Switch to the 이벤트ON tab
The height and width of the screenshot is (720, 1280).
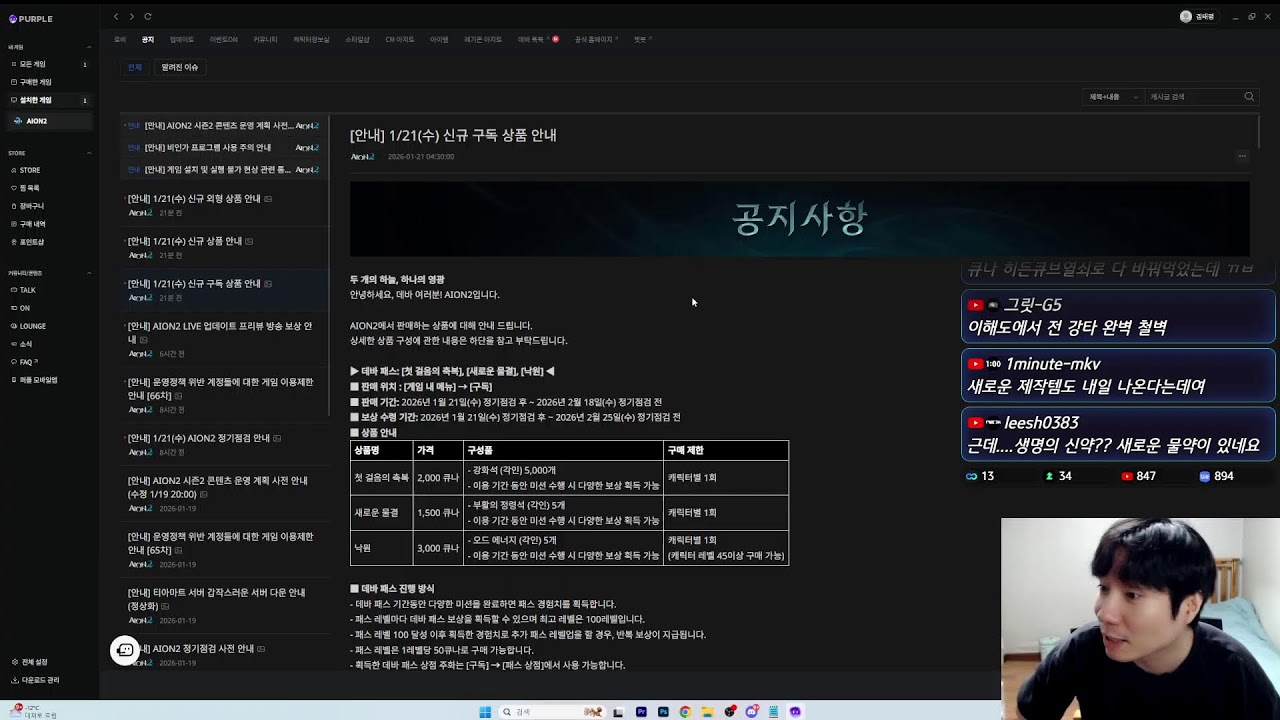point(224,39)
